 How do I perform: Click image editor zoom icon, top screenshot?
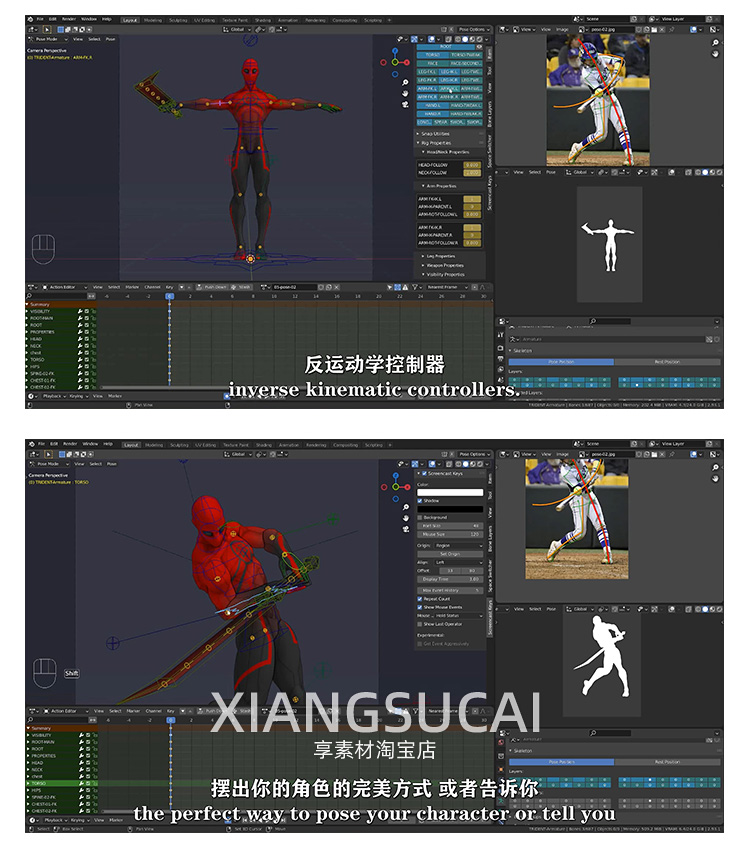(x=715, y=43)
